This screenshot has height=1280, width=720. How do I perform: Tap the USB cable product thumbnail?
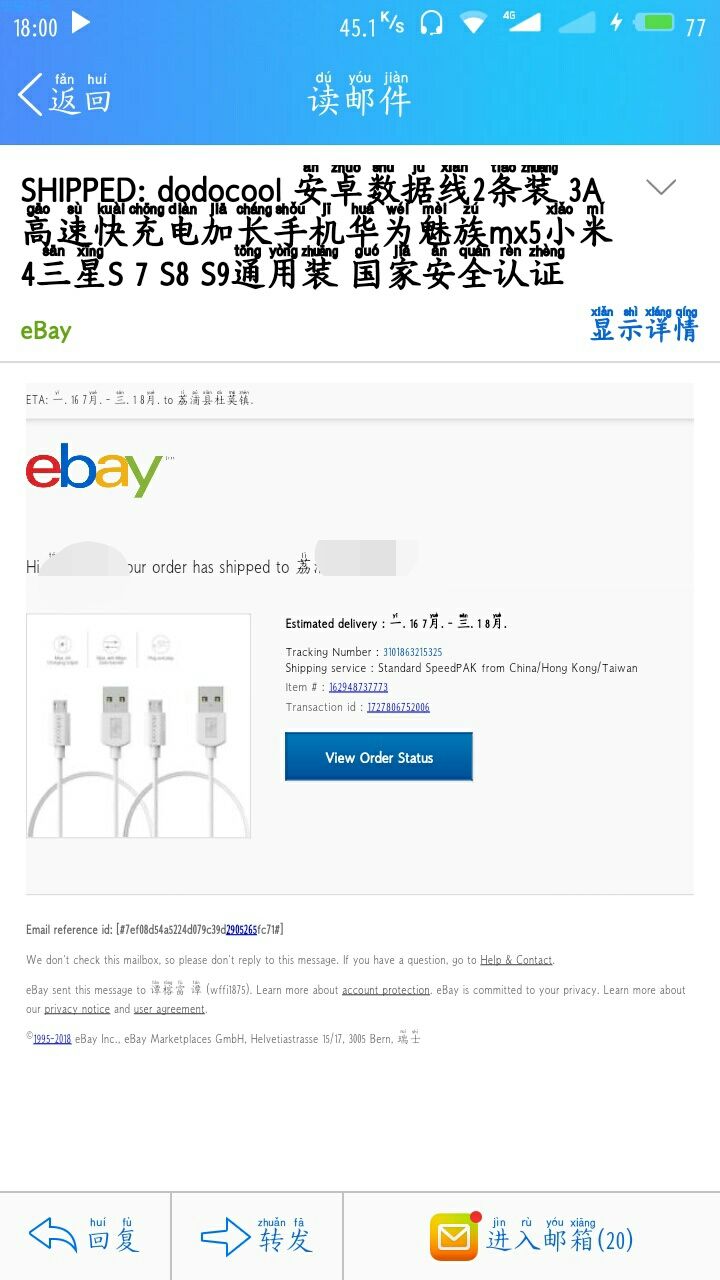(x=138, y=726)
